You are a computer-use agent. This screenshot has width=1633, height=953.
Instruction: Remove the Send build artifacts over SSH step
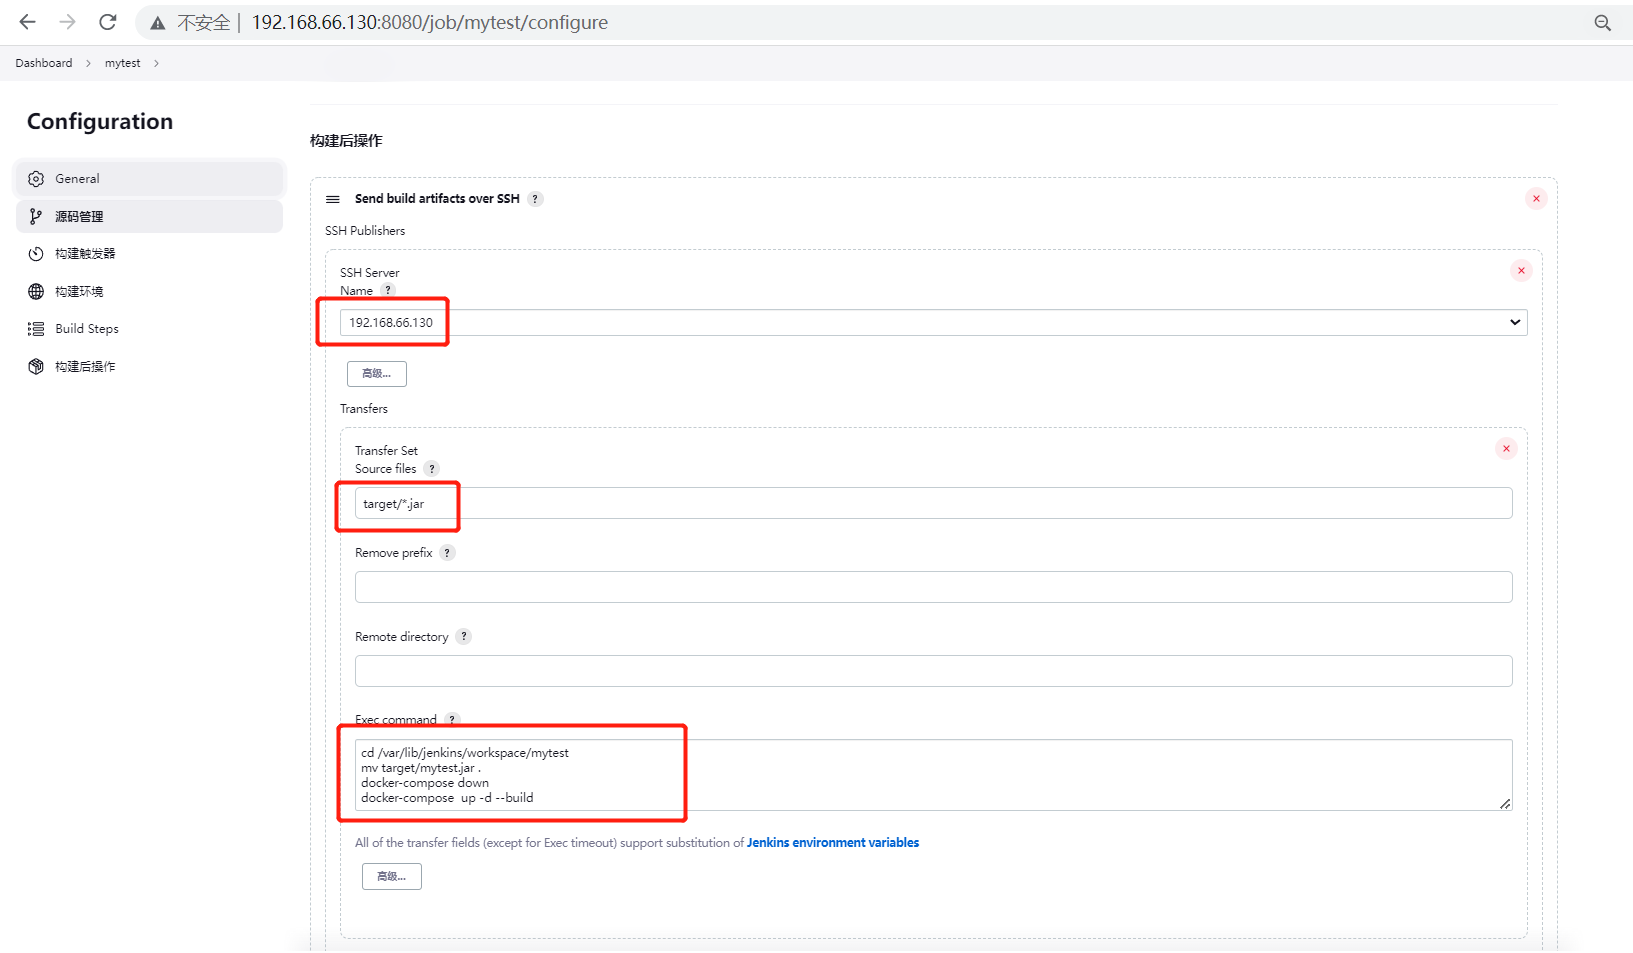click(x=1536, y=198)
